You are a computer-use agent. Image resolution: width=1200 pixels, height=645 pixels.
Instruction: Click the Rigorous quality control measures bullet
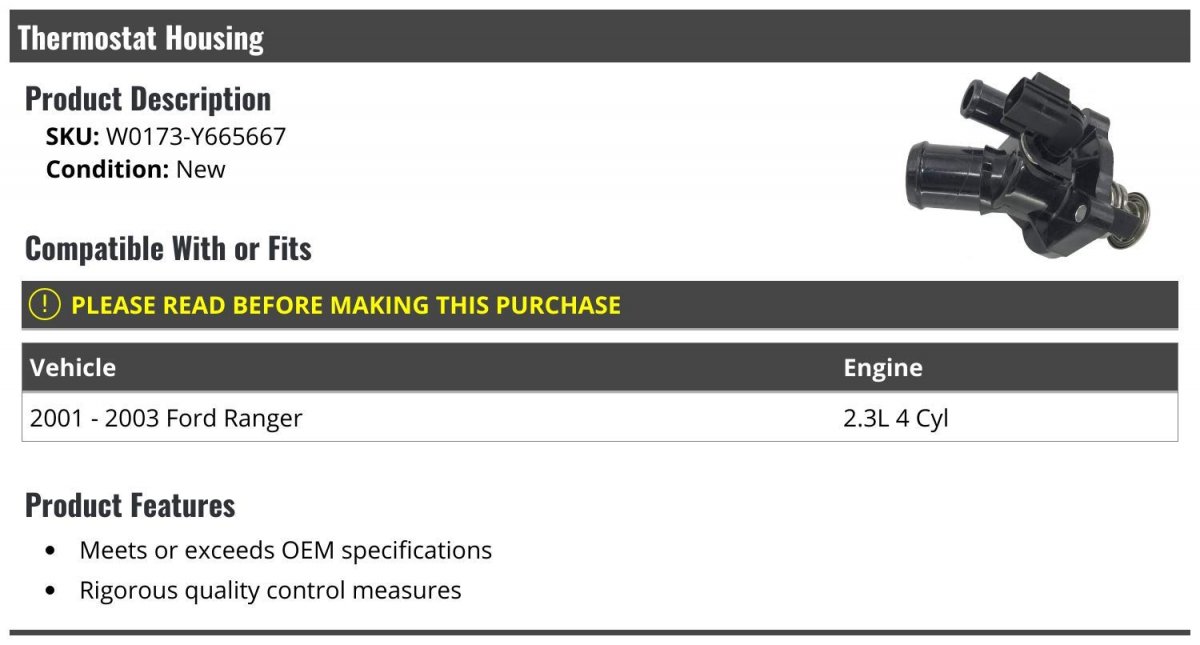(271, 590)
